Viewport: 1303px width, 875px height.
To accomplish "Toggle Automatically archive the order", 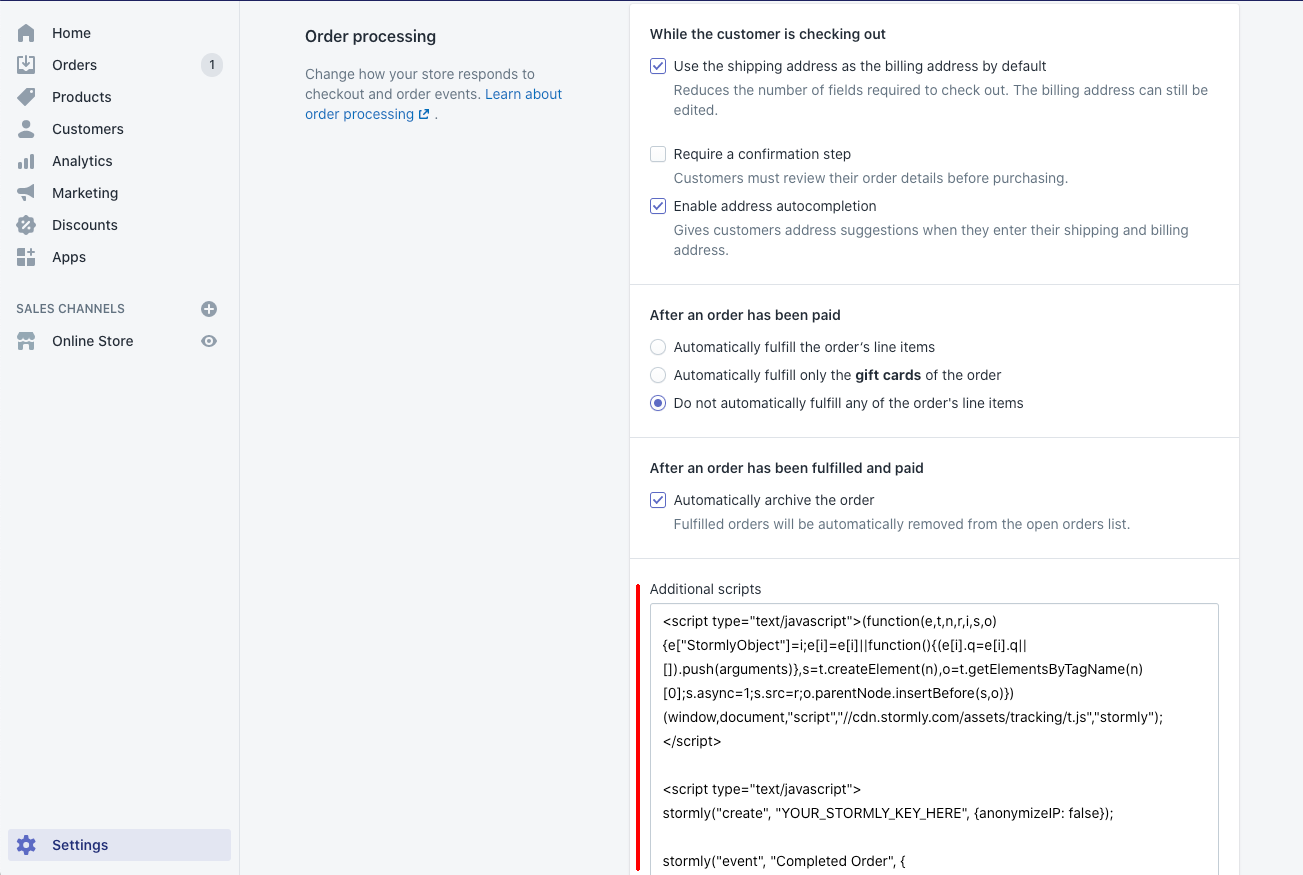I will pos(658,500).
